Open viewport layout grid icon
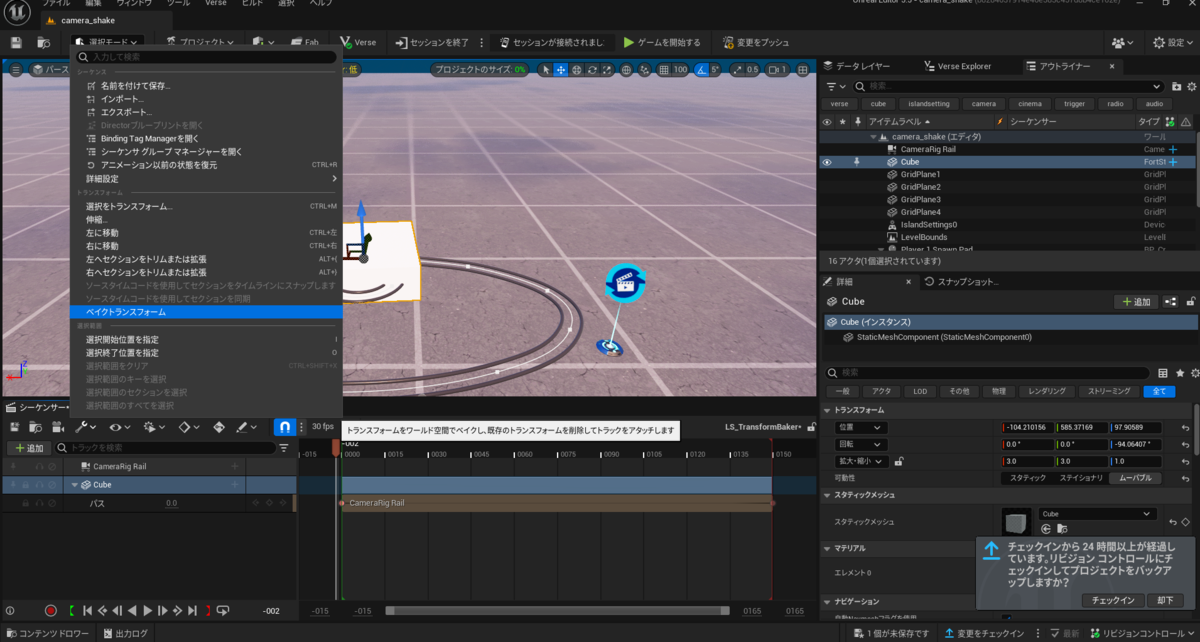This screenshot has width=1200, height=642. click(802, 70)
